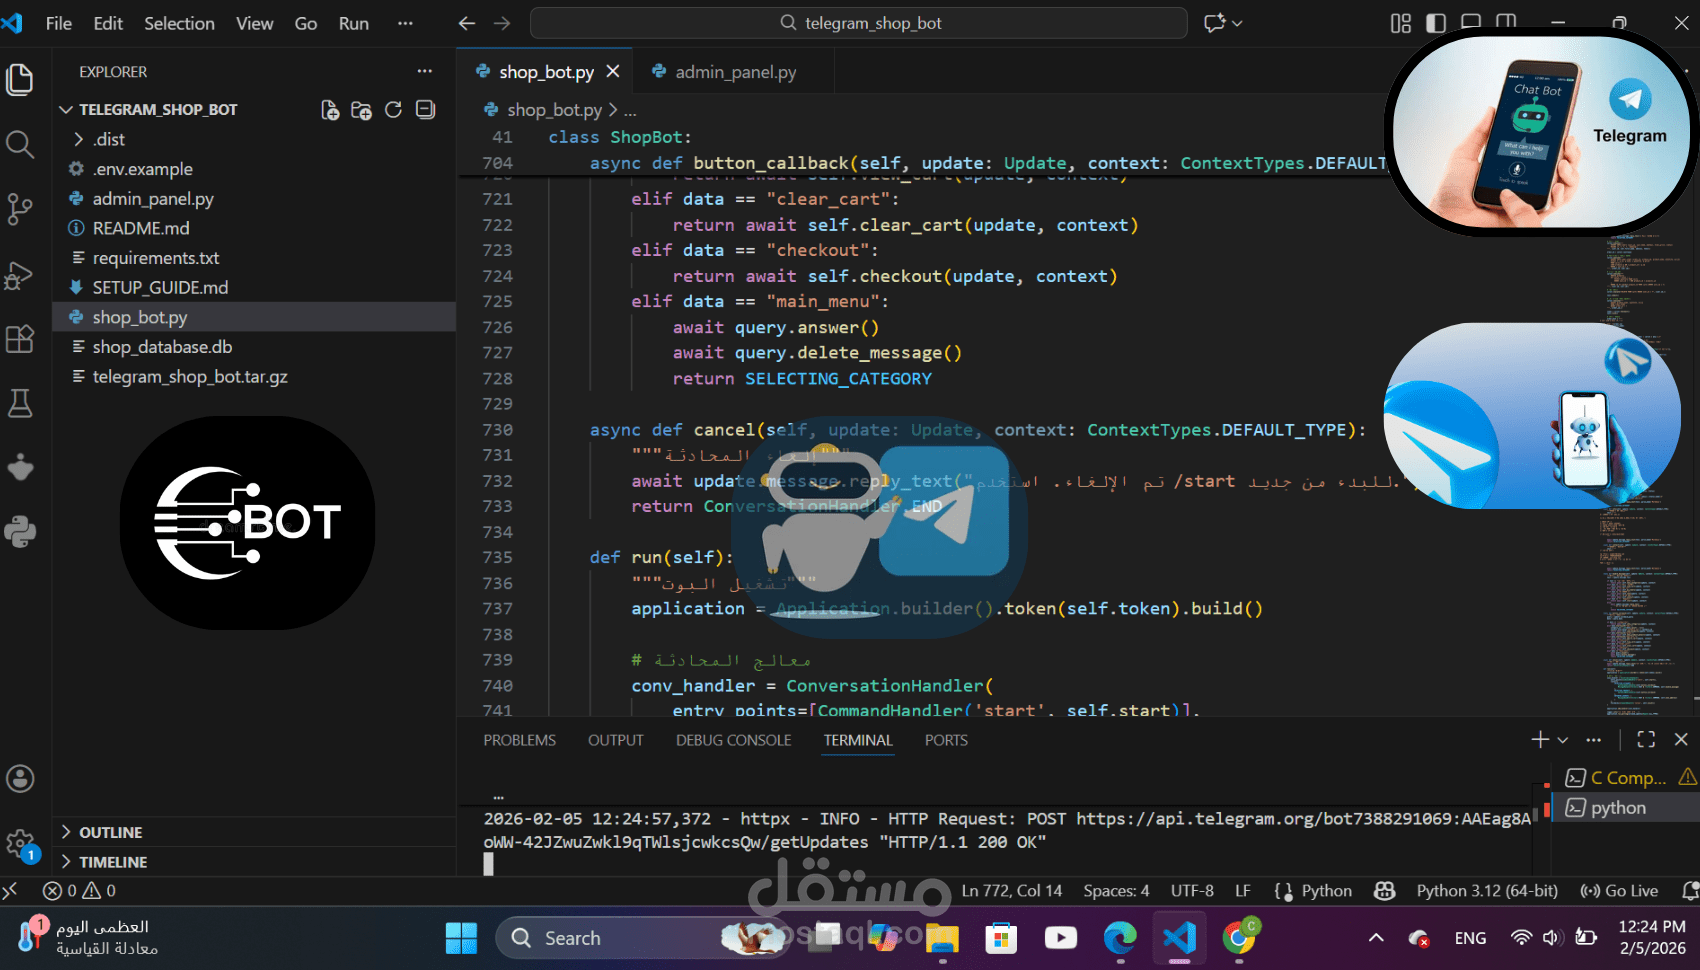1700x970 pixels.
Task: Switch to the DEBUG CONSOLE tab
Action: click(x=734, y=740)
